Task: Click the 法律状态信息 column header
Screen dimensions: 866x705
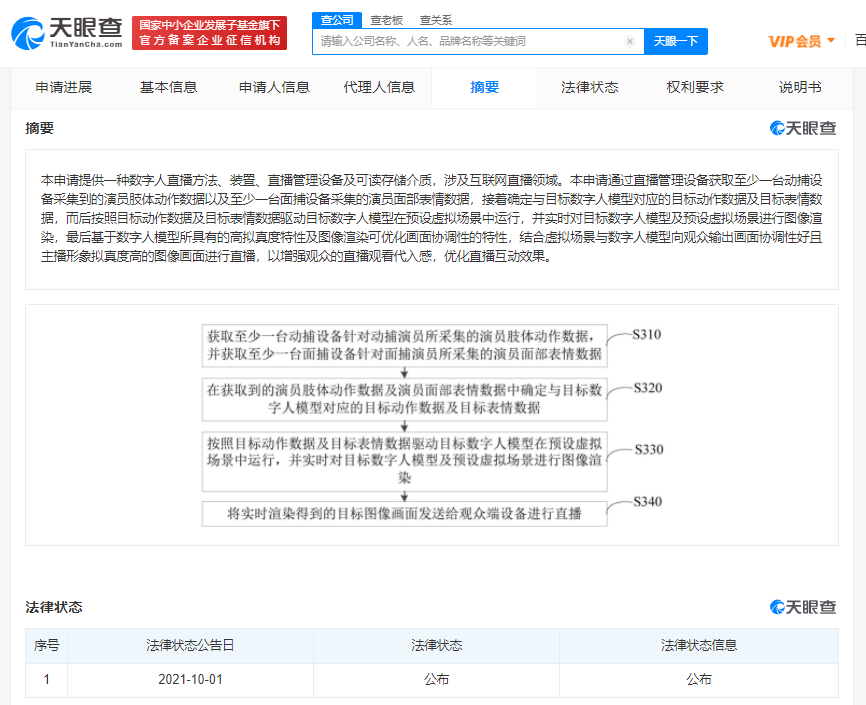Action: [x=699, y=645]
